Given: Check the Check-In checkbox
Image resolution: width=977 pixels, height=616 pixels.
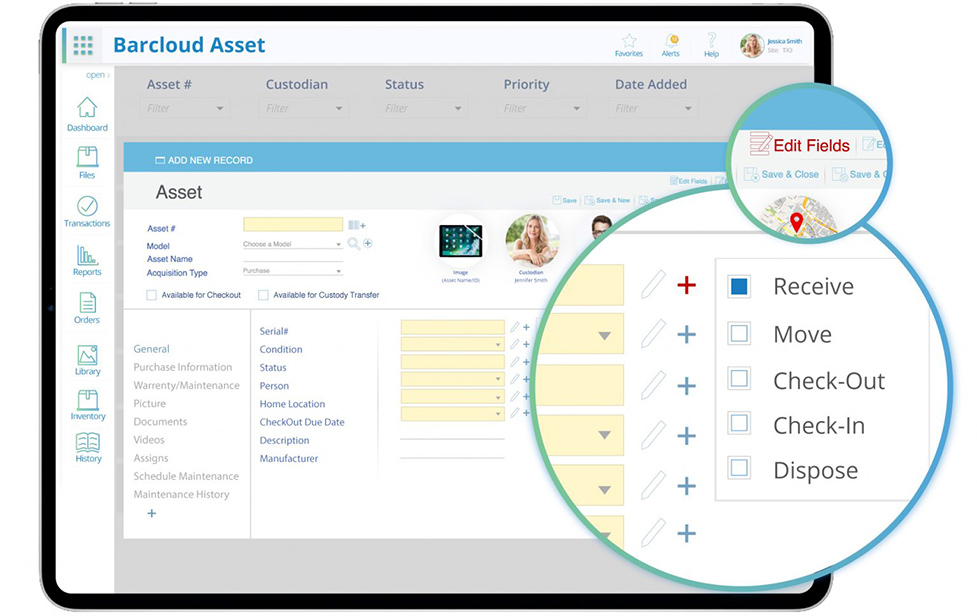Looking at the screenshot, I should (739, 424).
